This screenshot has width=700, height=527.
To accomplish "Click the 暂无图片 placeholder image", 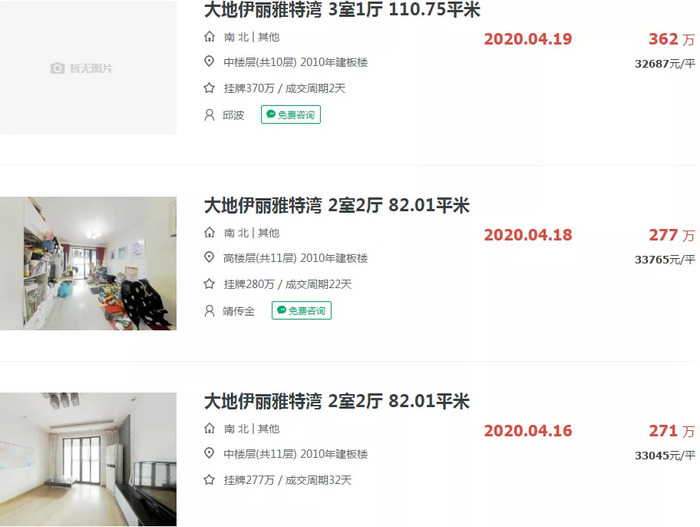I will point(88,67).
